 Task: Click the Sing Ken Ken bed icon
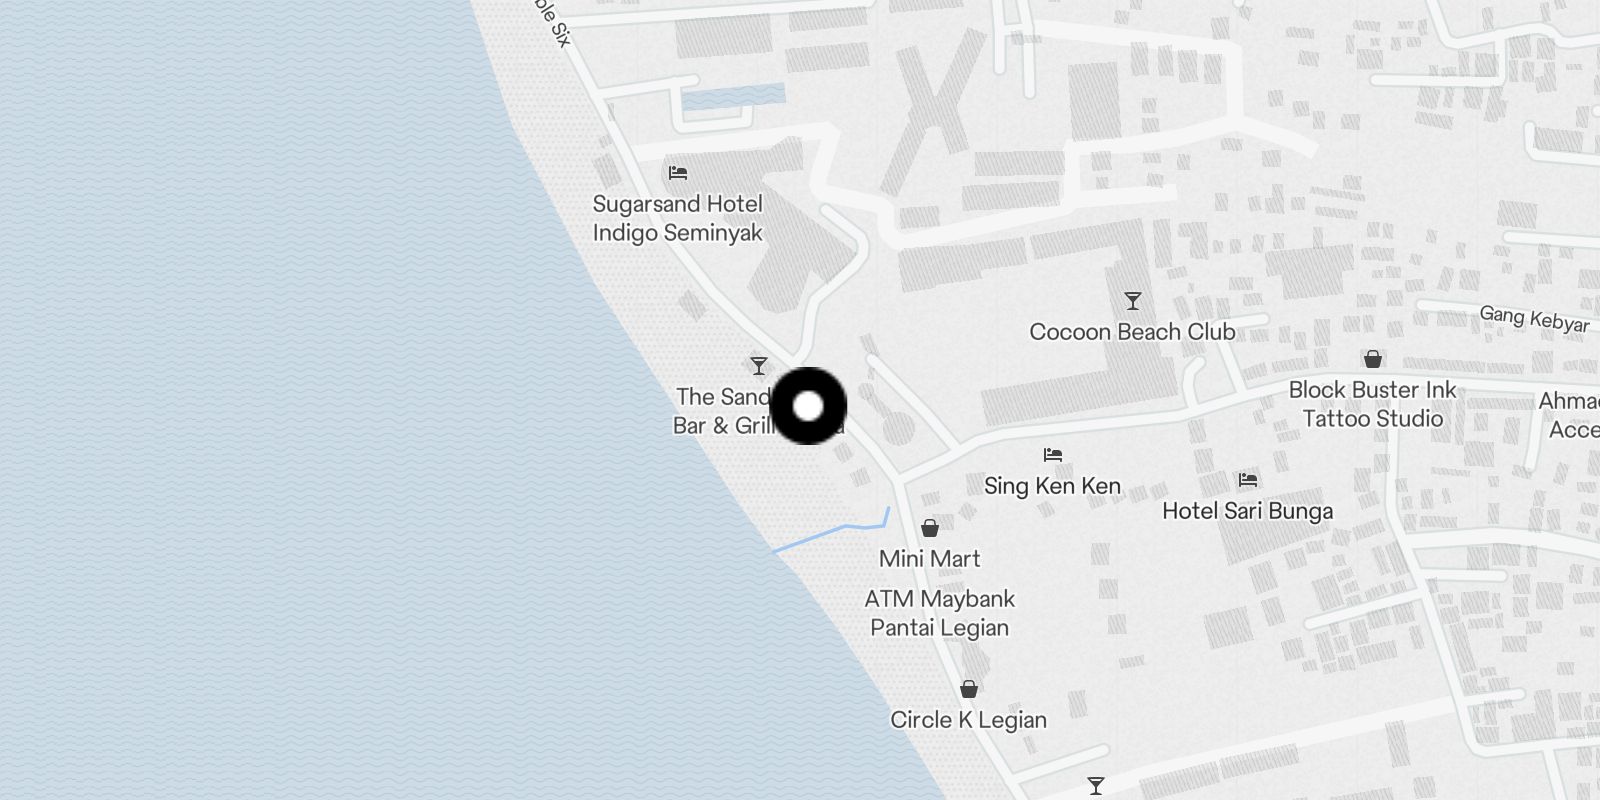(x=1053, y=455)
